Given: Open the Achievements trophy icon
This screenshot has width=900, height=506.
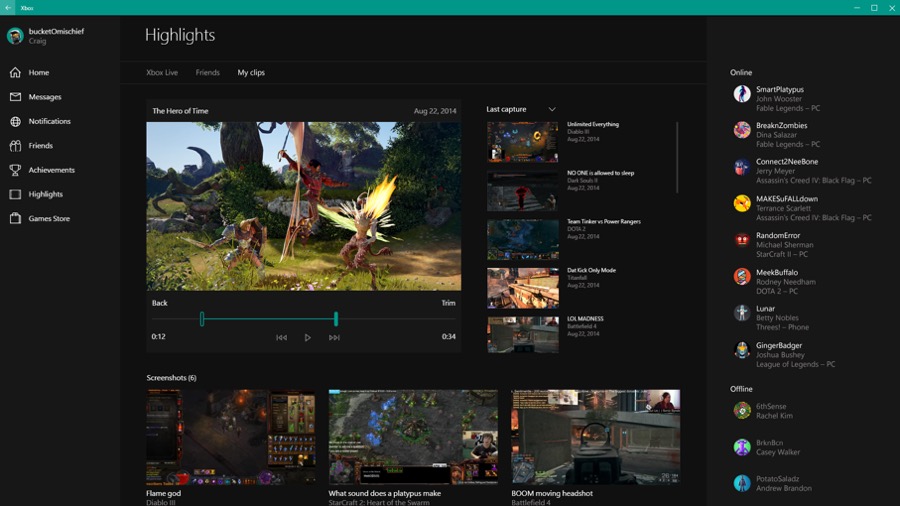Looking at the screenshot, I should 15,170.
